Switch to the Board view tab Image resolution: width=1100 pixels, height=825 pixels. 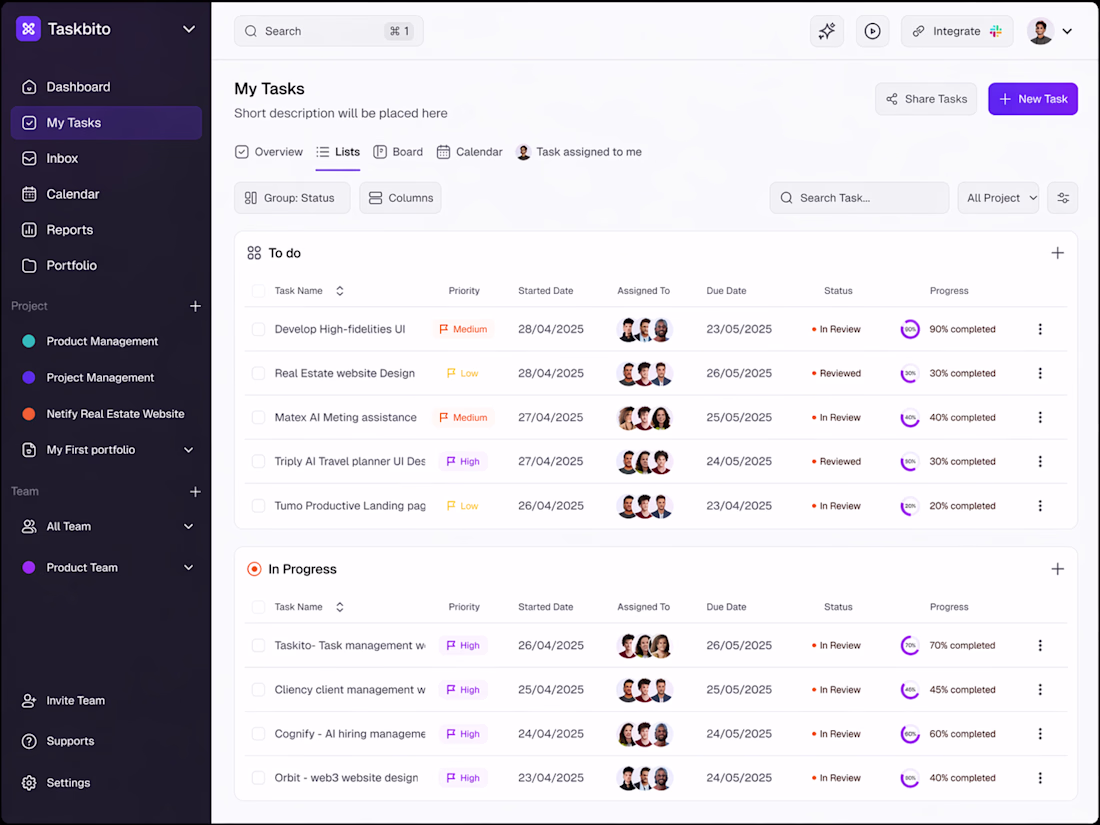pos(398,152)
